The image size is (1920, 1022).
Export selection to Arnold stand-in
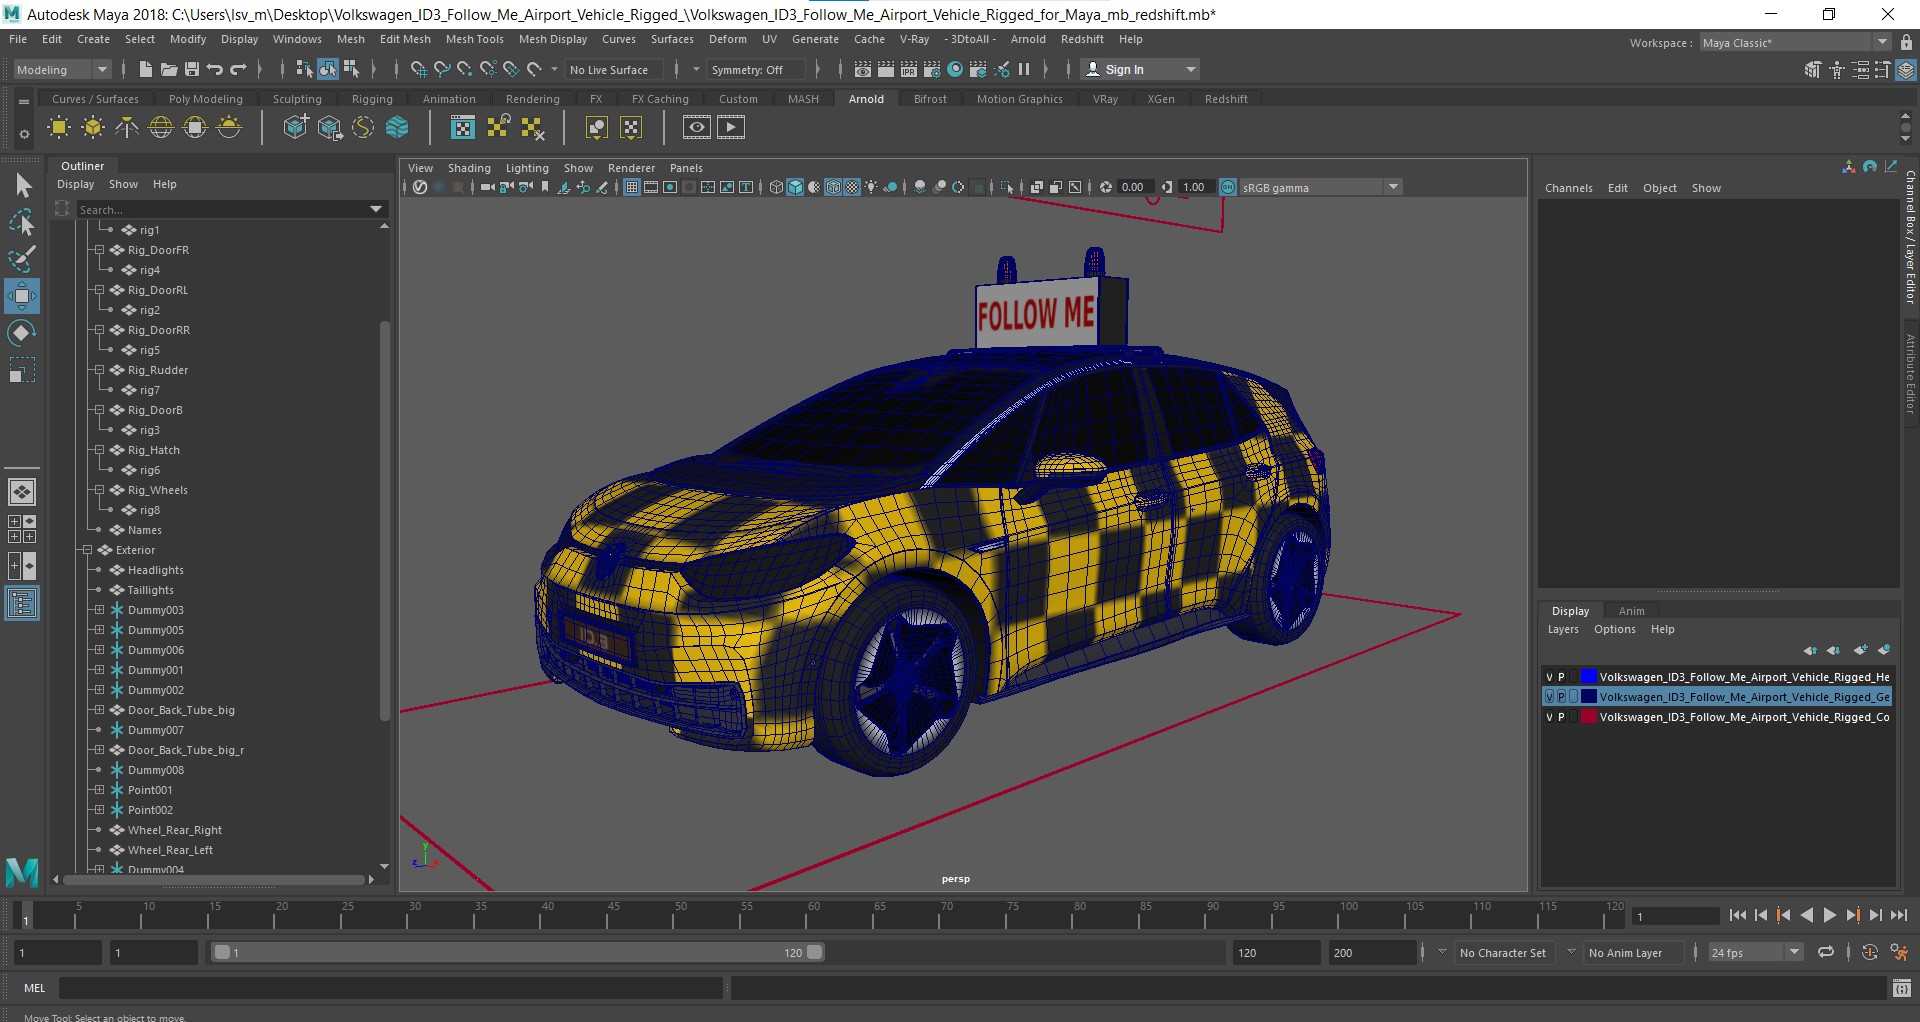[x=329, y=127]
